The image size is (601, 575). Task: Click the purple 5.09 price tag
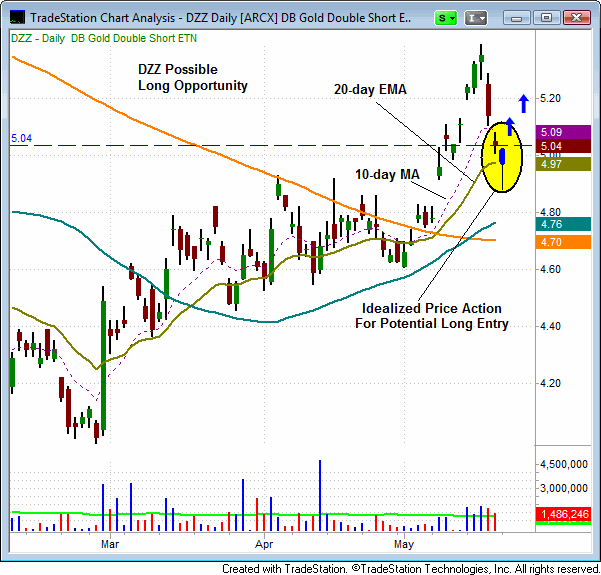563,132
